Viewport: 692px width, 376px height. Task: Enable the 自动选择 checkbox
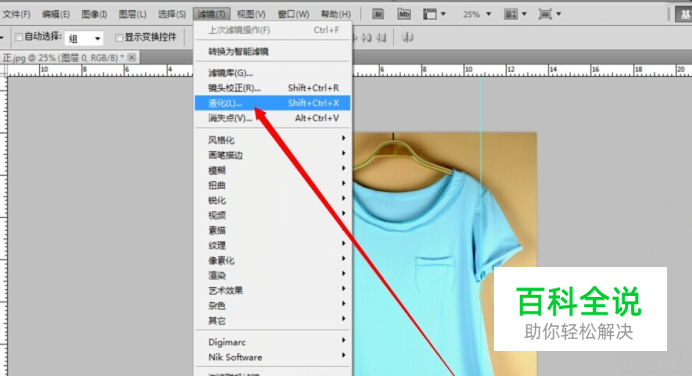pyautogui.click(x=19, y=37)
